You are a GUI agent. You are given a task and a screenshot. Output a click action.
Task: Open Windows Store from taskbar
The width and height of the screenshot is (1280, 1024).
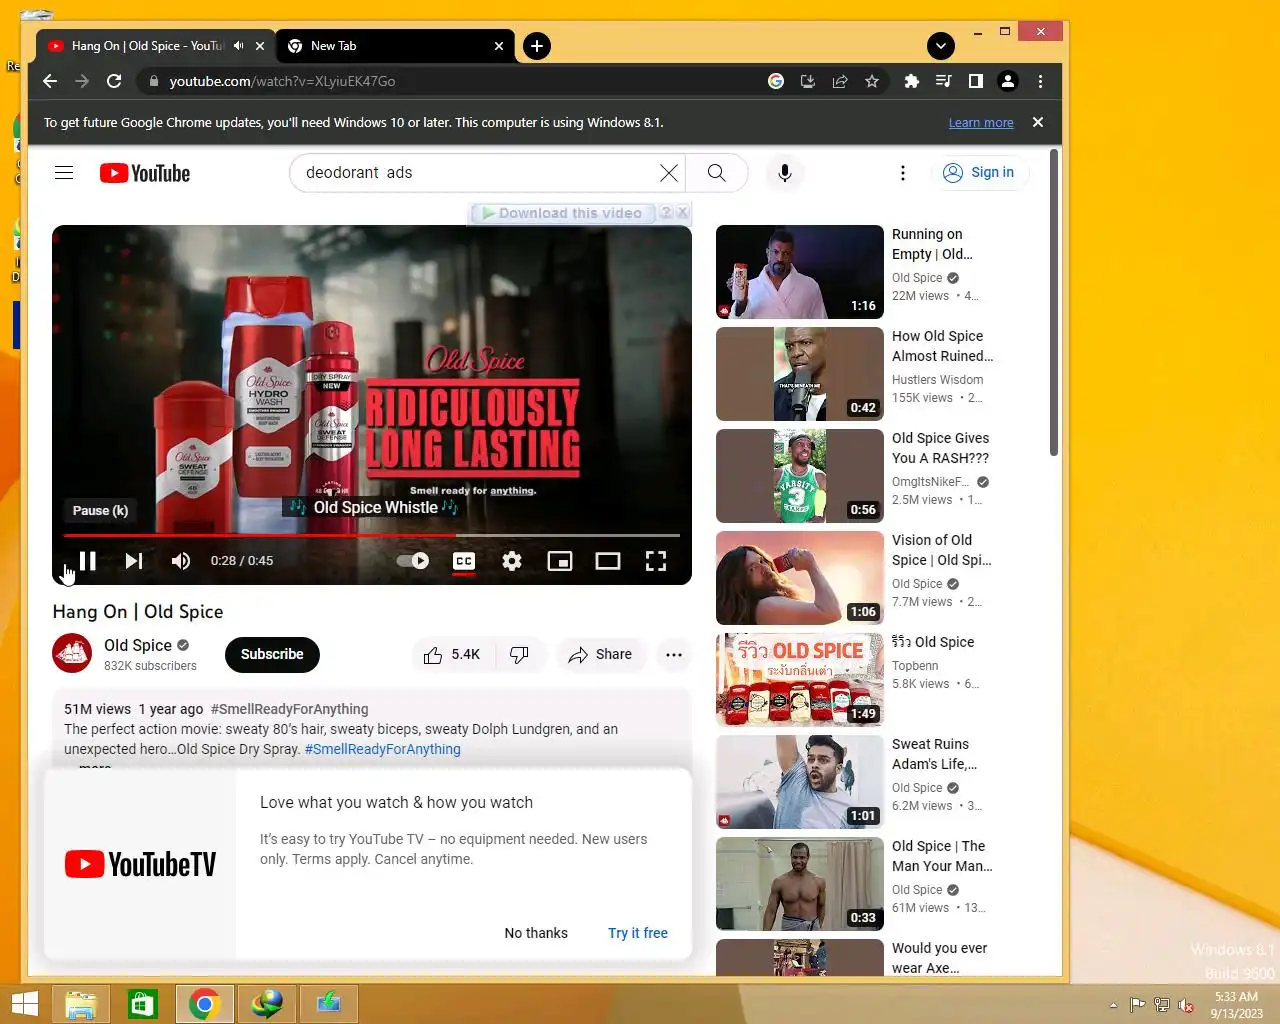[142, 1004]
